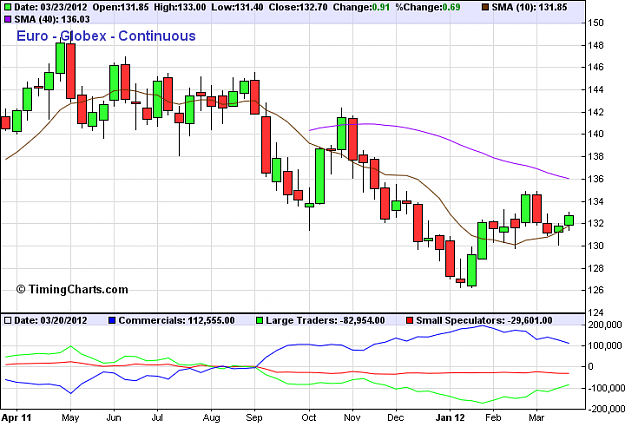Screen dimensions: 625x440
Task: Click the 146 price axis label
Action: coord(596,67)
